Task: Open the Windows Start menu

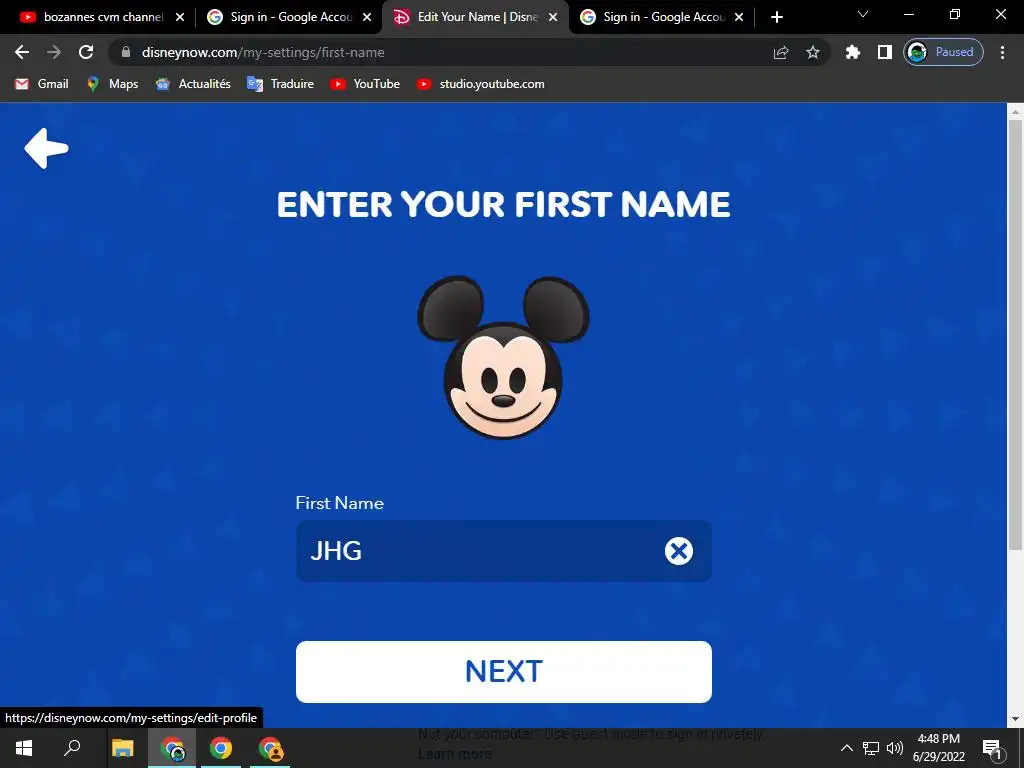Action: 24,748
